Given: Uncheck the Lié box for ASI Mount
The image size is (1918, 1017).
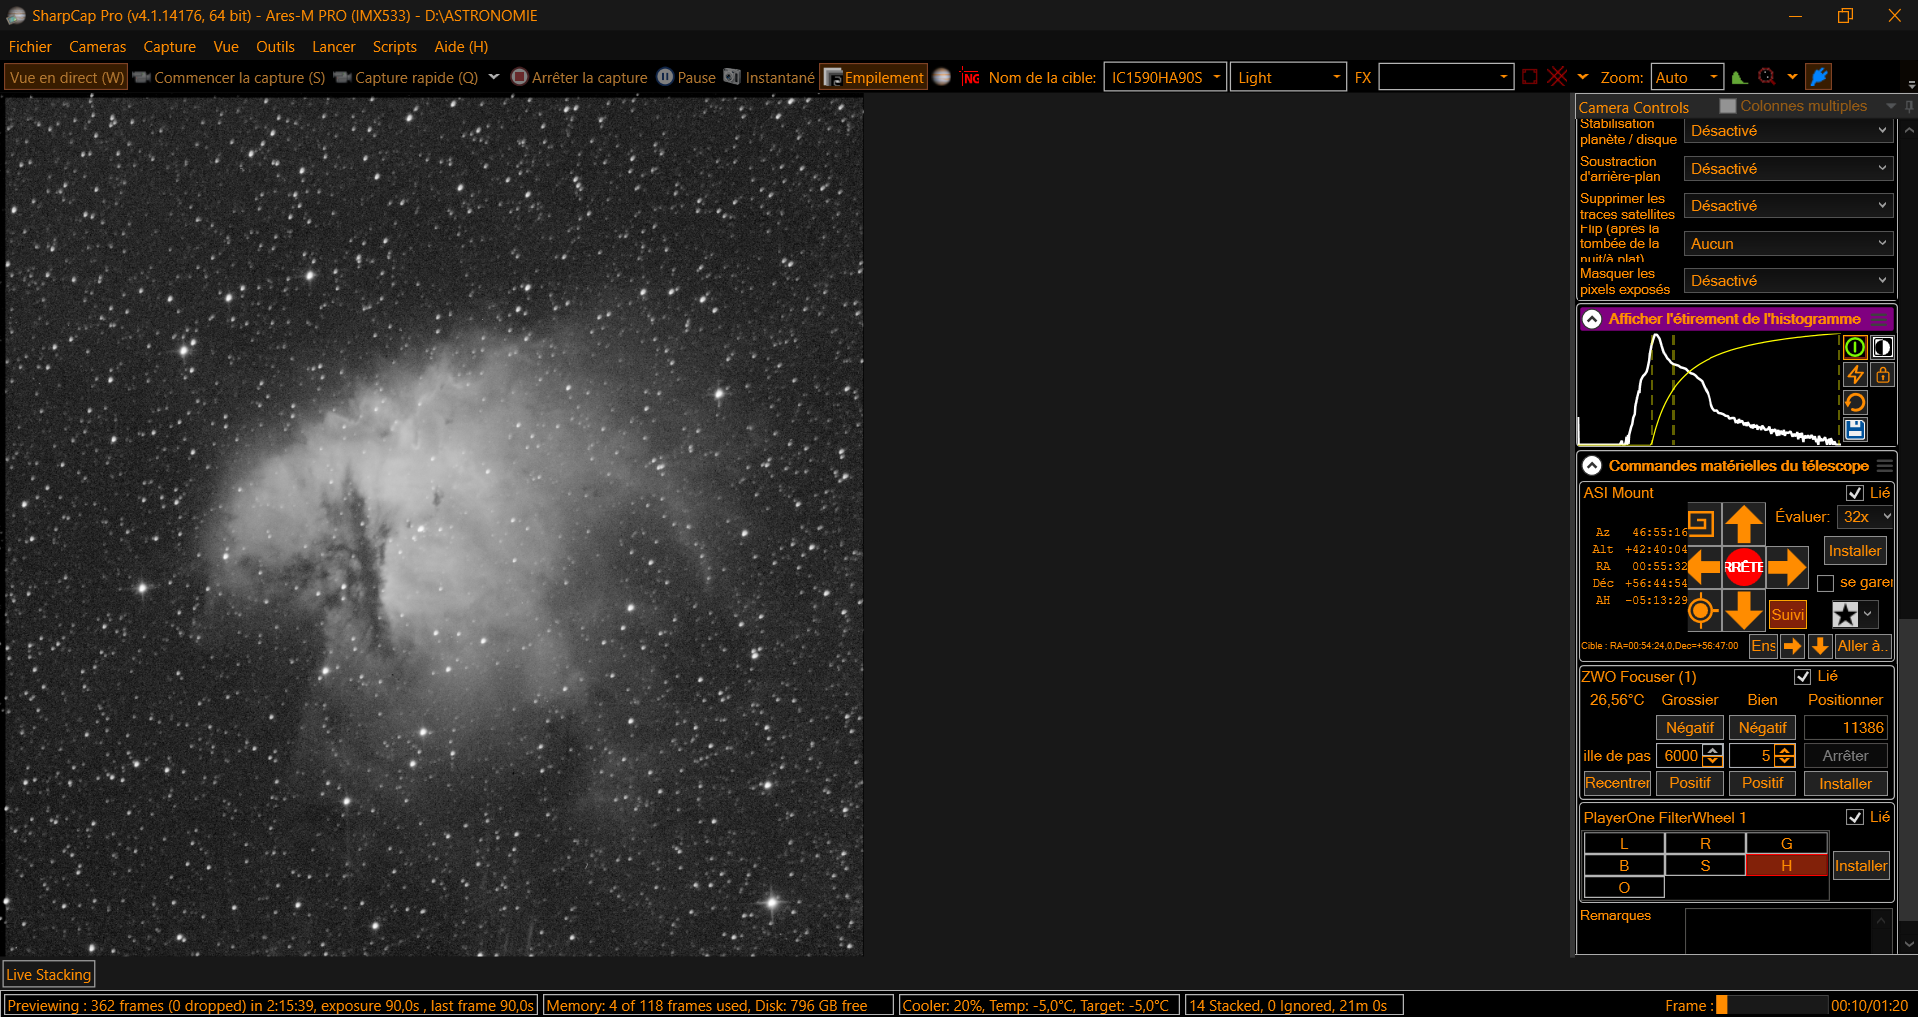Looking at the screenshot, I should (1855, 493).
